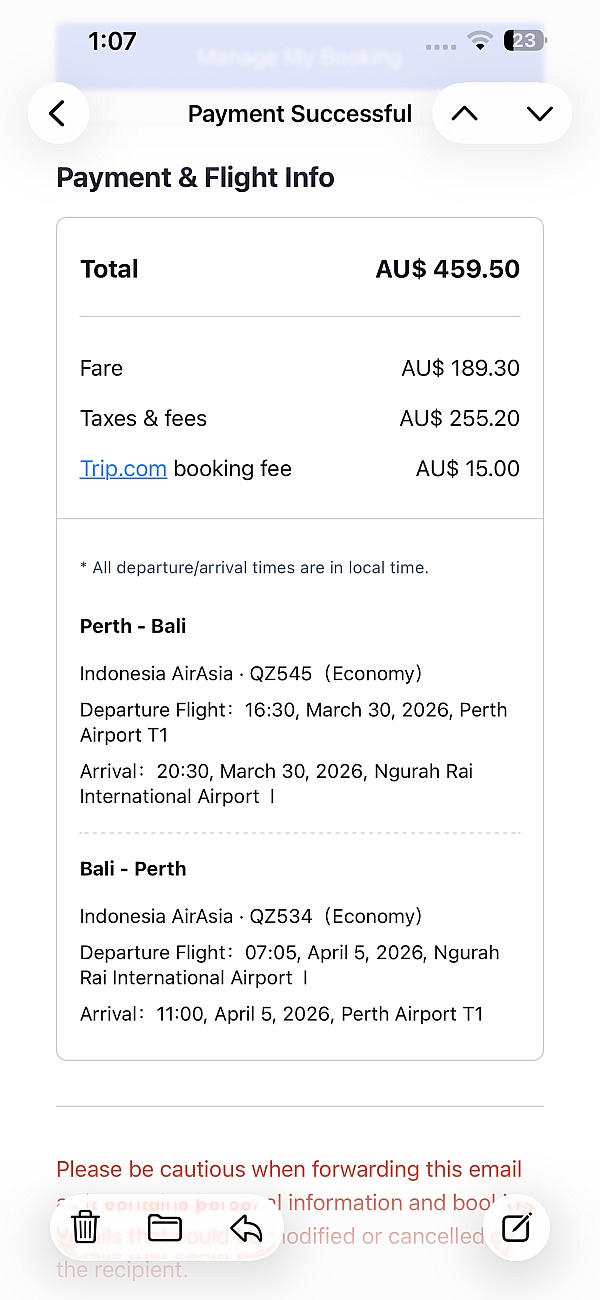Tap the QZ545 flight number line
This screenshot has height=1300, width=600.
point(251,674)
